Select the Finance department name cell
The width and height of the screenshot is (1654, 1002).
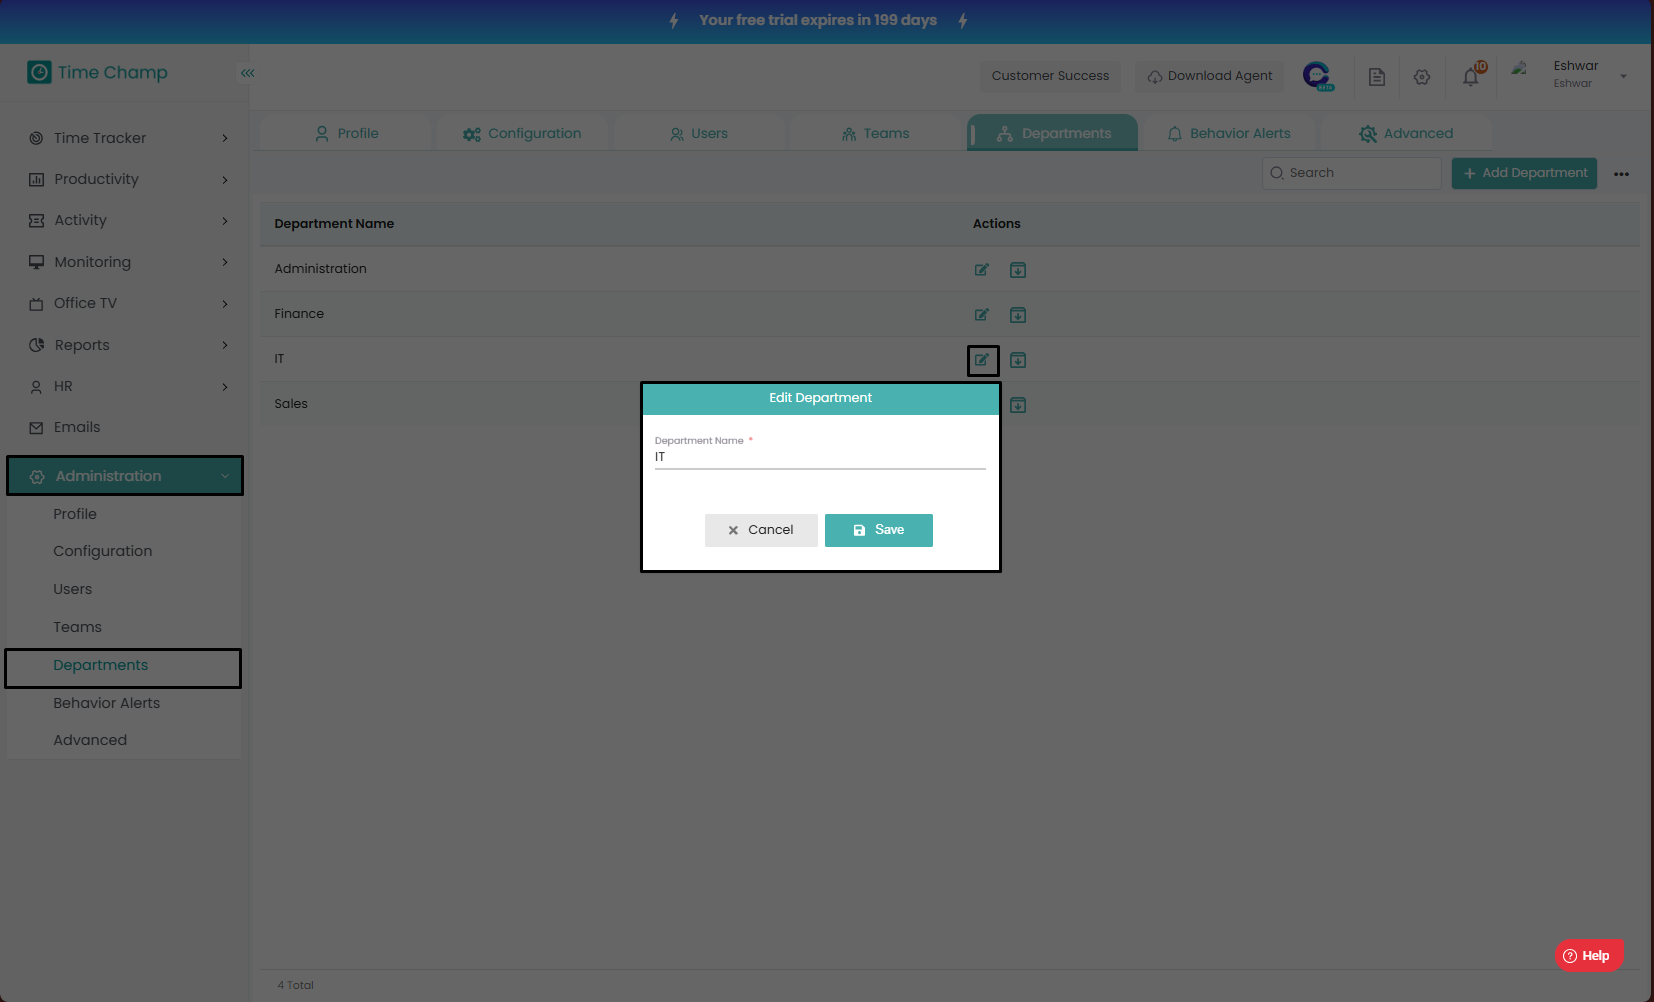click(299, 314)
